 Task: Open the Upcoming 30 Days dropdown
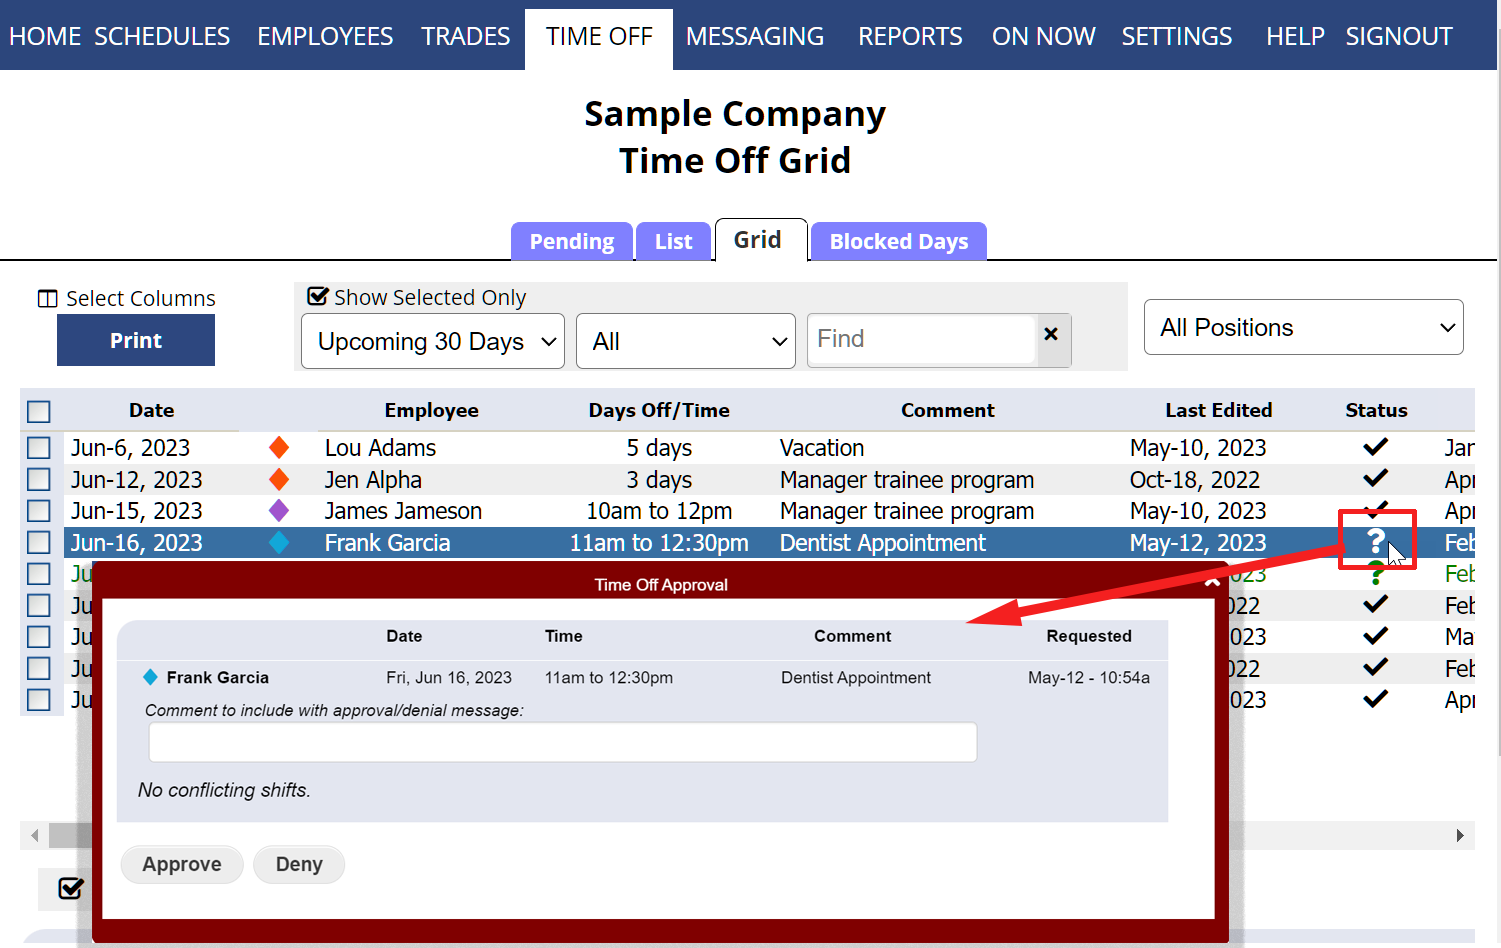pyautogui.click(x=433, y=341)
